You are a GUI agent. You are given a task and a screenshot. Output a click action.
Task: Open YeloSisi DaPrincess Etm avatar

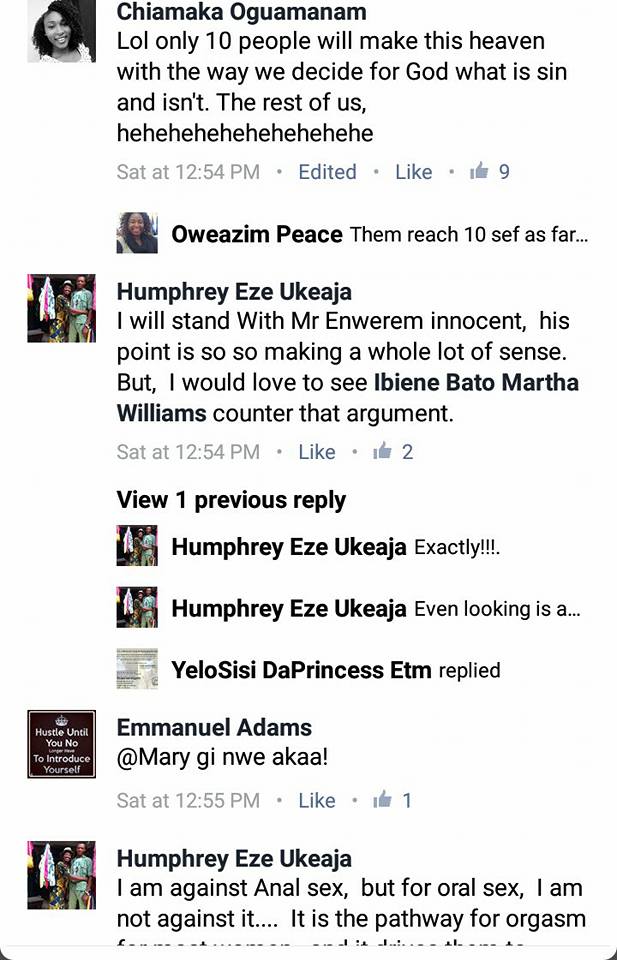click(137, 669)
